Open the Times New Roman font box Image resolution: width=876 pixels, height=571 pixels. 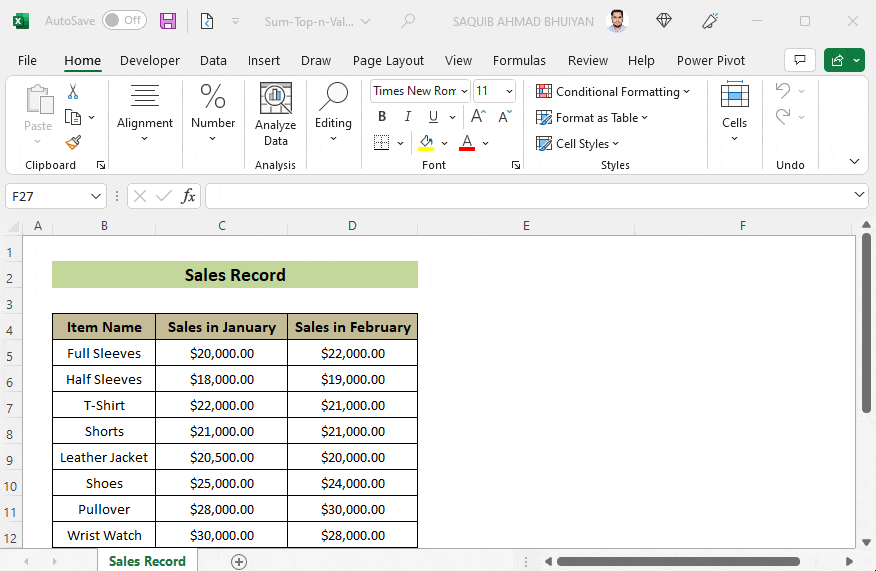420,91
